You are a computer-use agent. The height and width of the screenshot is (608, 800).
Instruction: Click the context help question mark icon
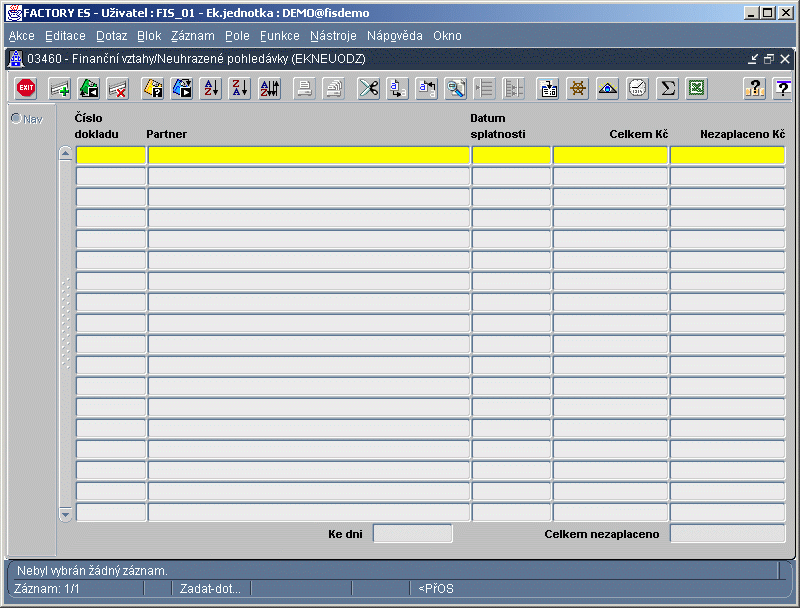tap(783, 88)
